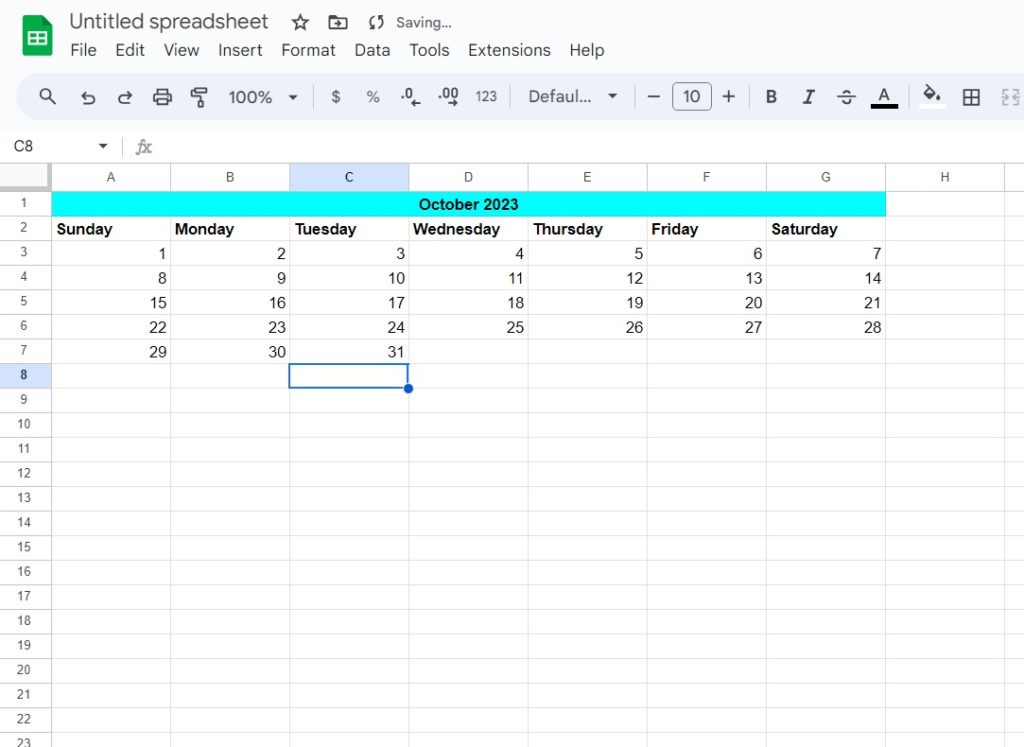Open the Extensions menu
Image resolution: width=1024 pixels, height=747 pixels.
509,50
